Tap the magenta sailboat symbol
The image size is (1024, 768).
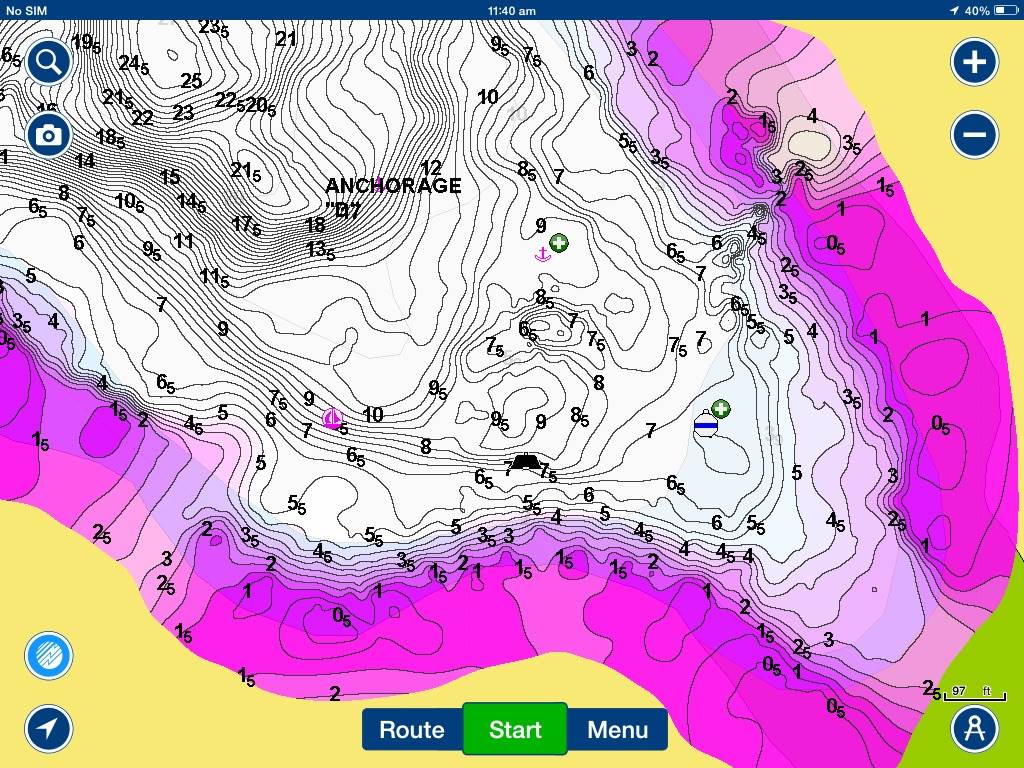[332, 418]
